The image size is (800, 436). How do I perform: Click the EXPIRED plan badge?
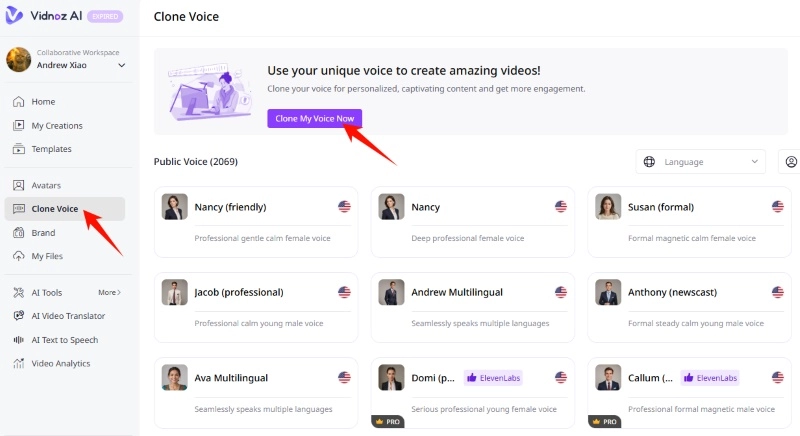[x=105, y=17]
